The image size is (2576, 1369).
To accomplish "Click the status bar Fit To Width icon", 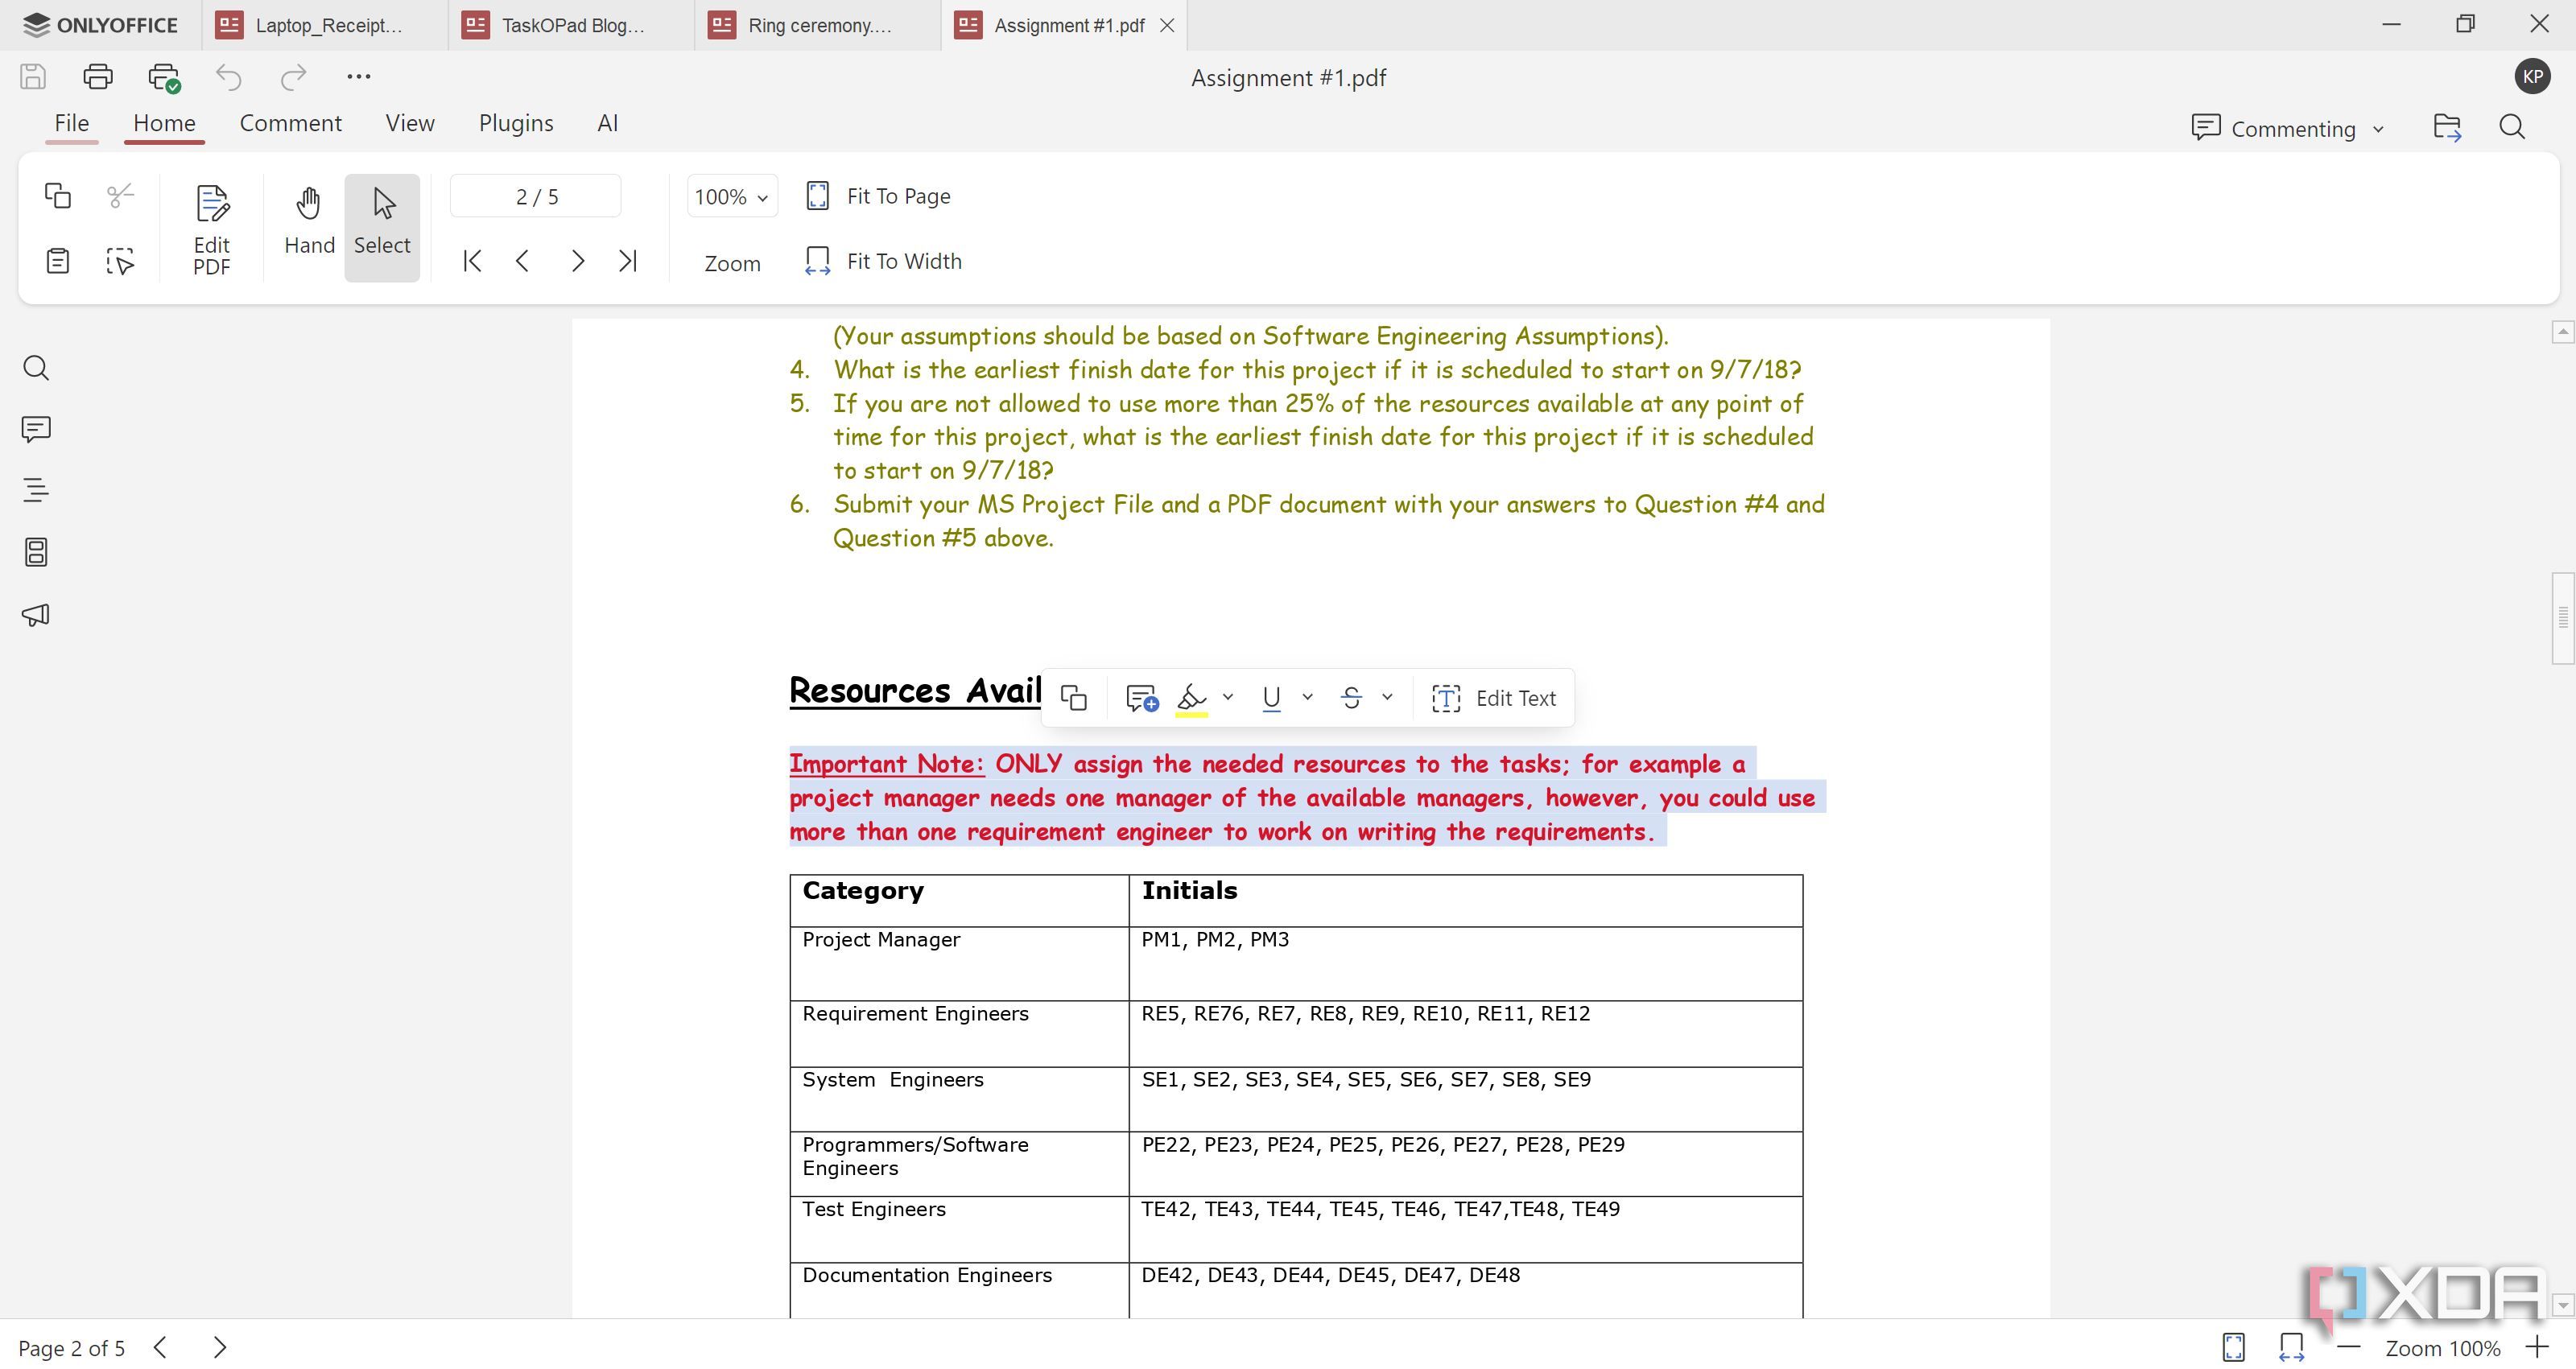I will point(2291,1347).
